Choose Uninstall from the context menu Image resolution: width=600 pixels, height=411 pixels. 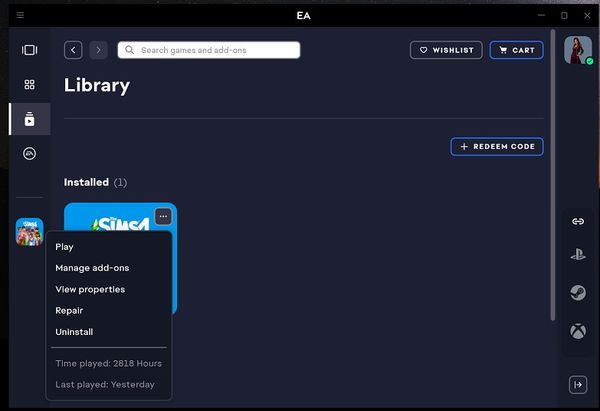(x=74, y=332)
